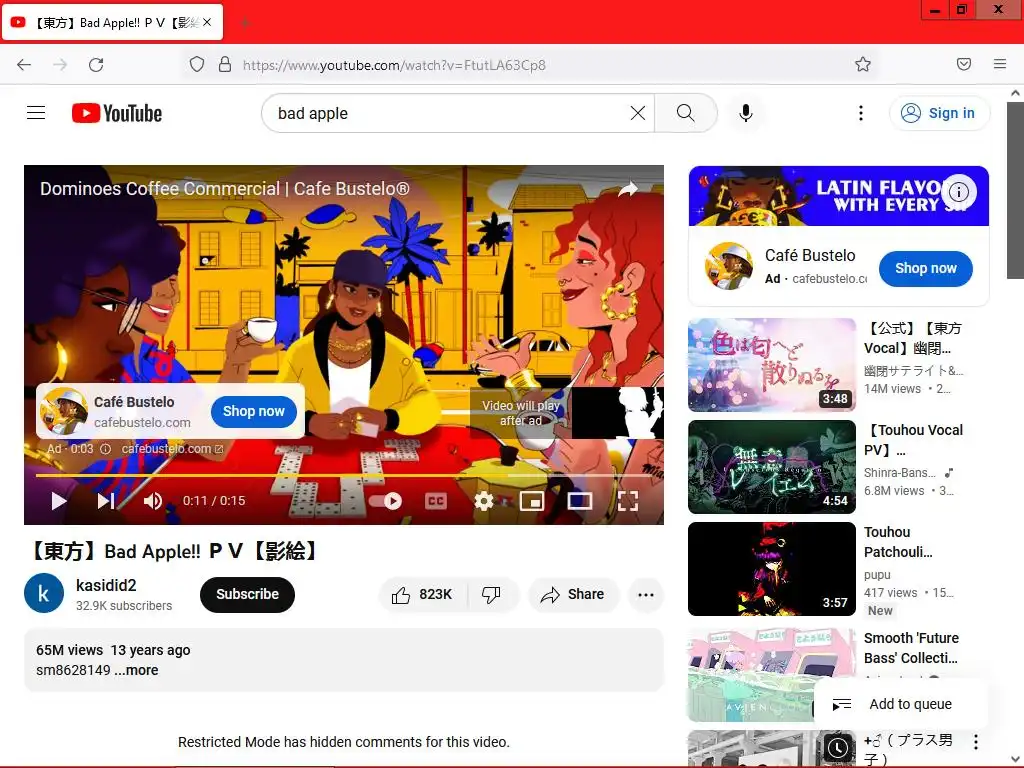Open Café Bustelo ad banner image
1024x768 pixels.
click(x=839, y=196)
